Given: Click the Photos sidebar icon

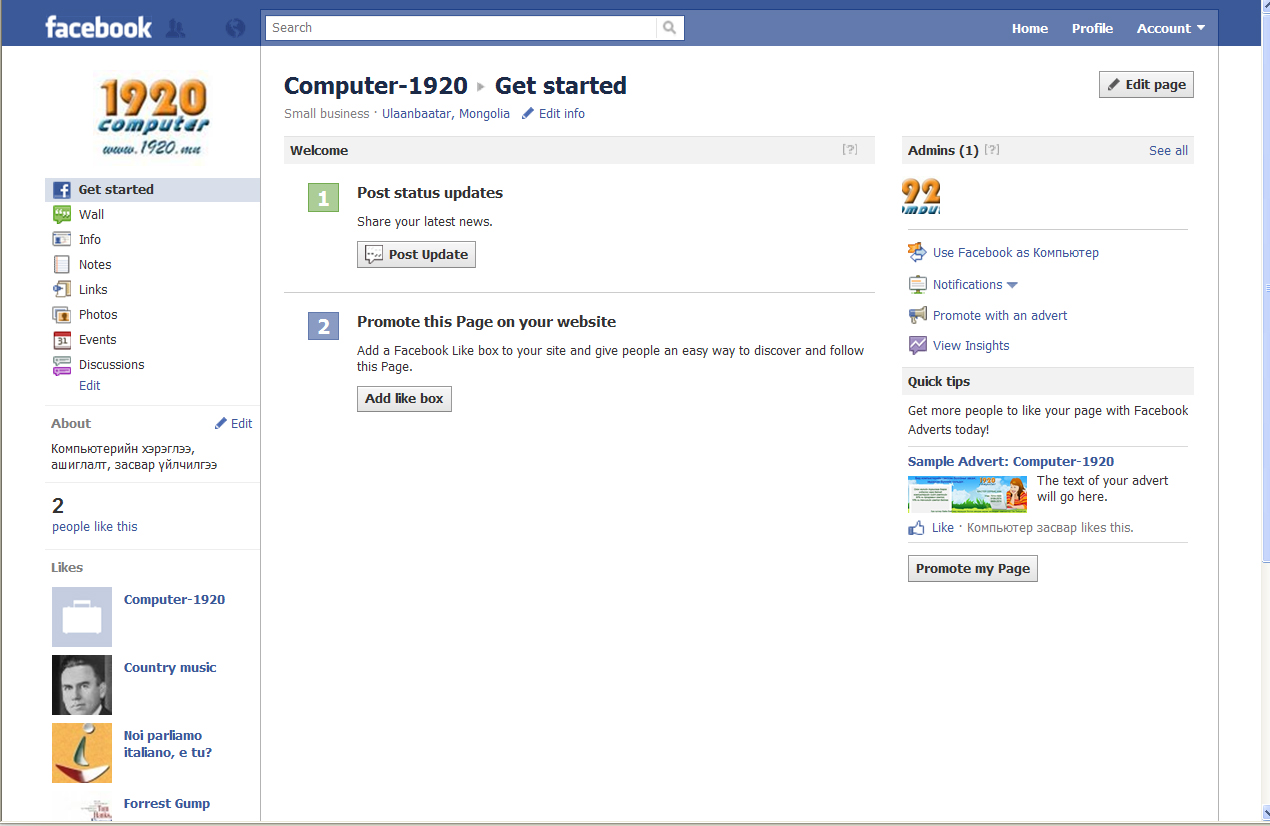Looking at the screenshot, I should pos(62,315).
